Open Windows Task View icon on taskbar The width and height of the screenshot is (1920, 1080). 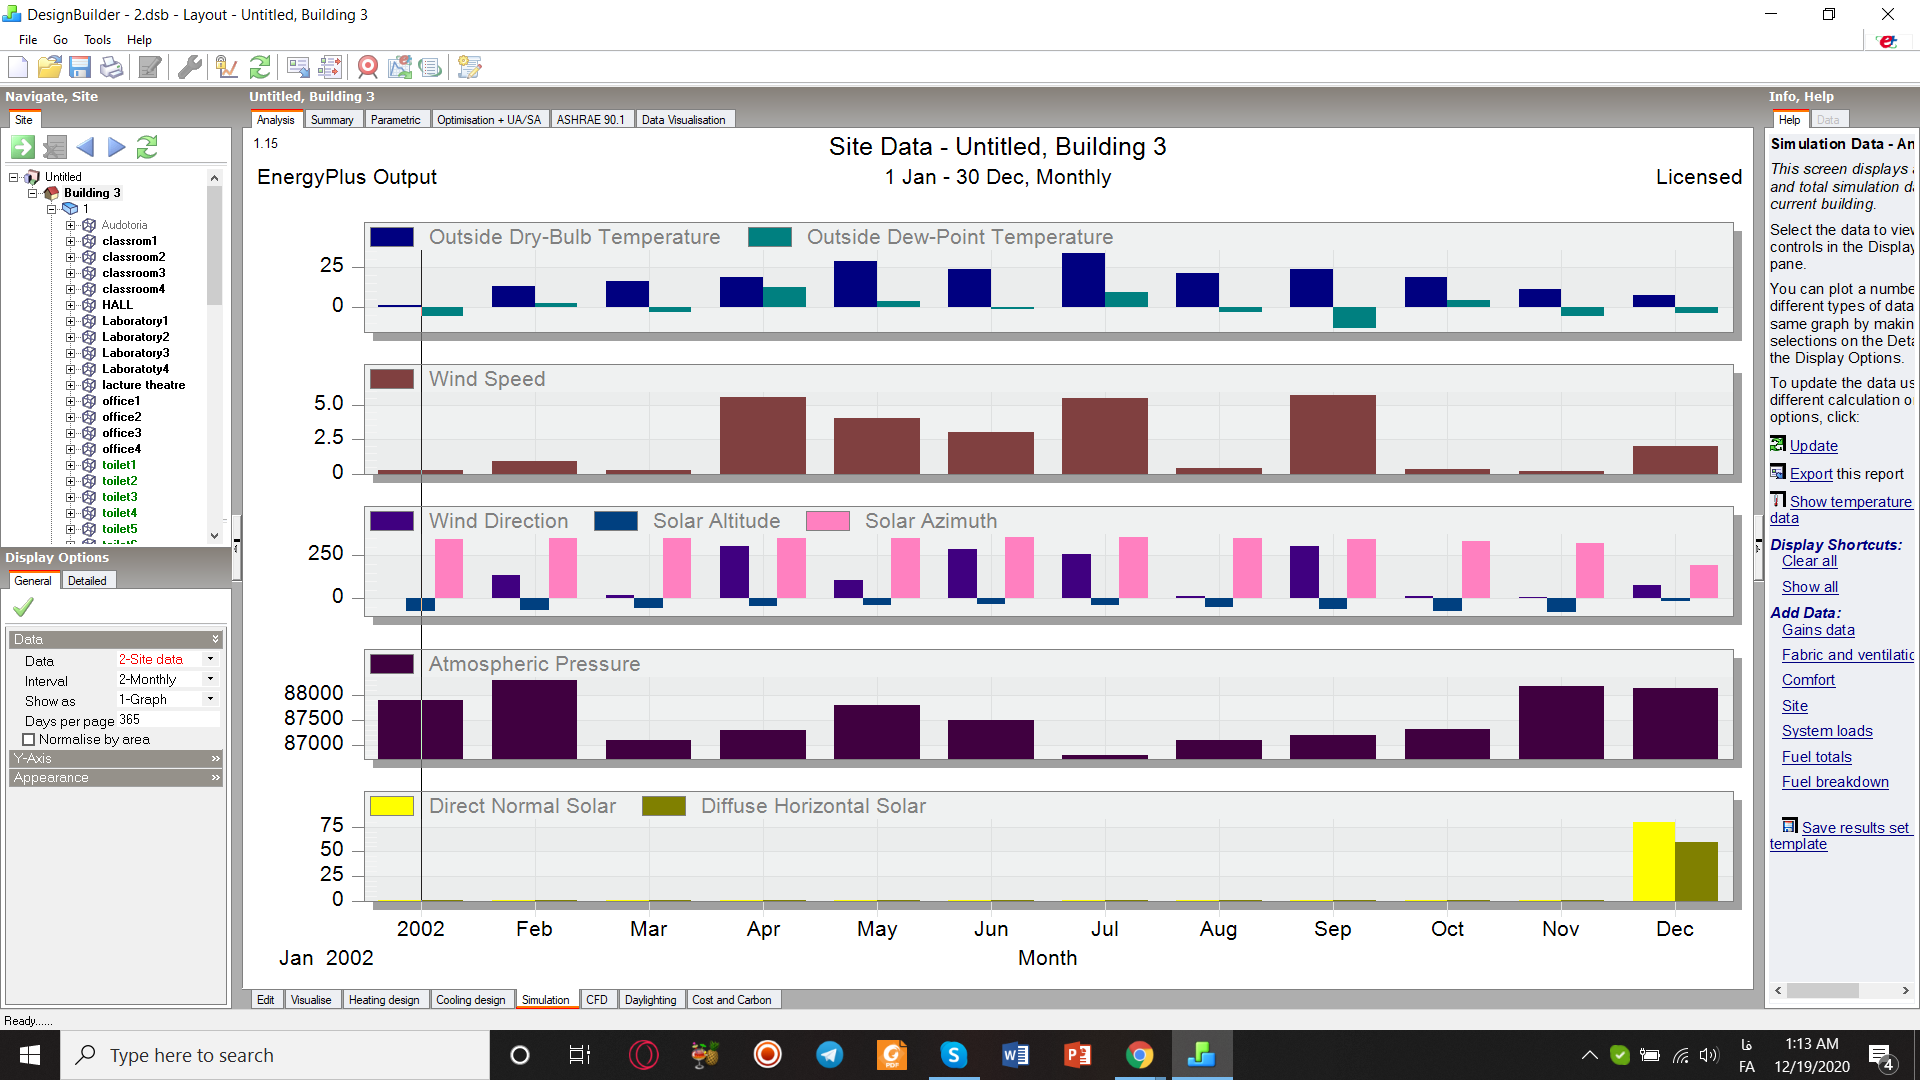coord(579,1055)
